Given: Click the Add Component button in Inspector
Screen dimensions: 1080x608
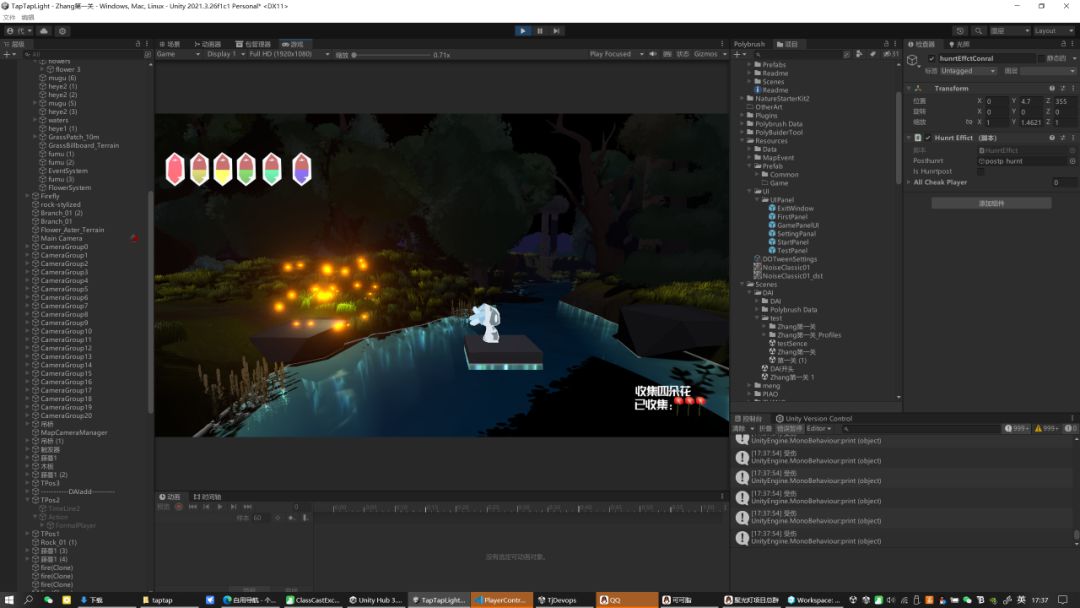Looking at the screenshot, I should [991, 203].
